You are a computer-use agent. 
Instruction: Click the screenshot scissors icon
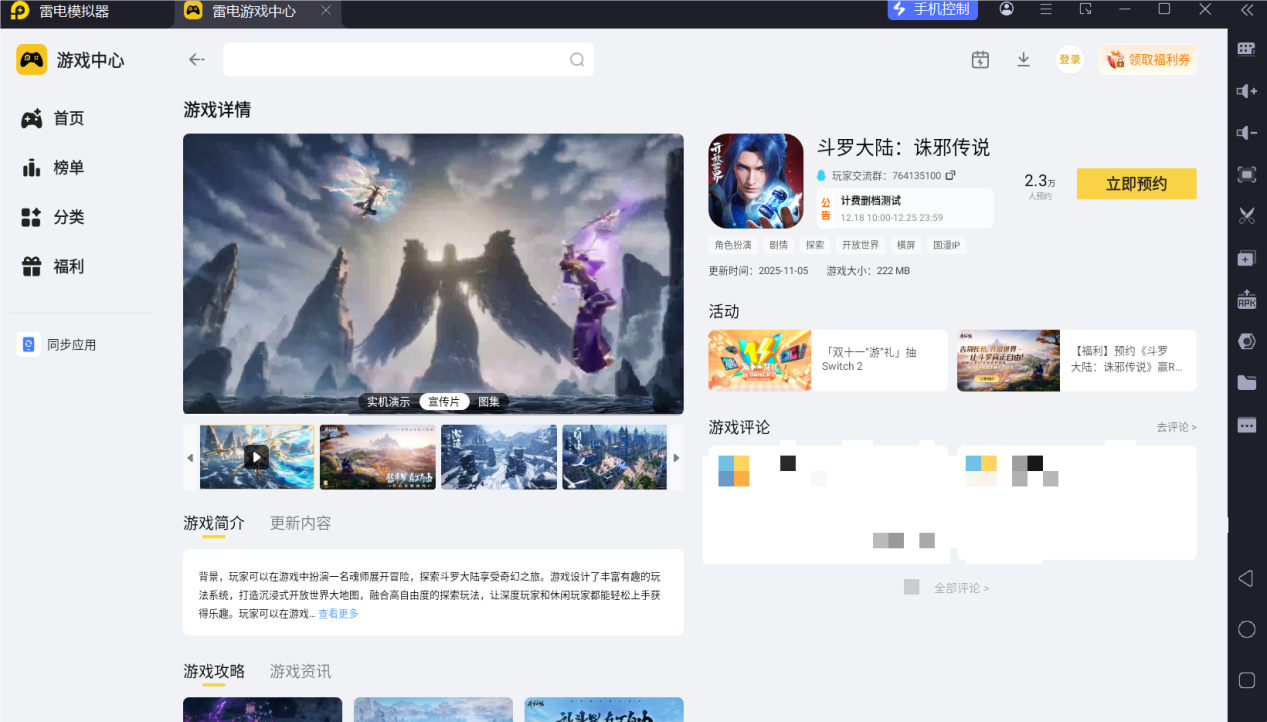1245,215
